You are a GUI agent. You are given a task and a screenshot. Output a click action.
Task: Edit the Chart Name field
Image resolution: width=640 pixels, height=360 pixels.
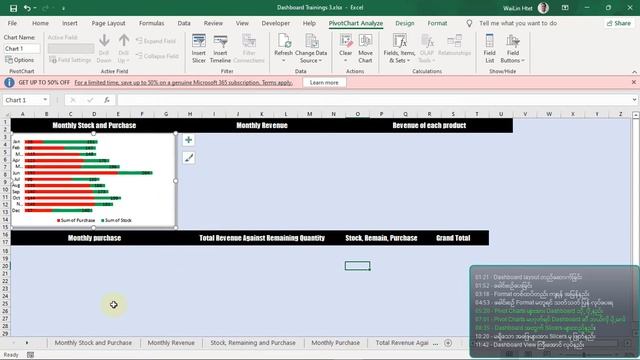(x=22, y=49)
